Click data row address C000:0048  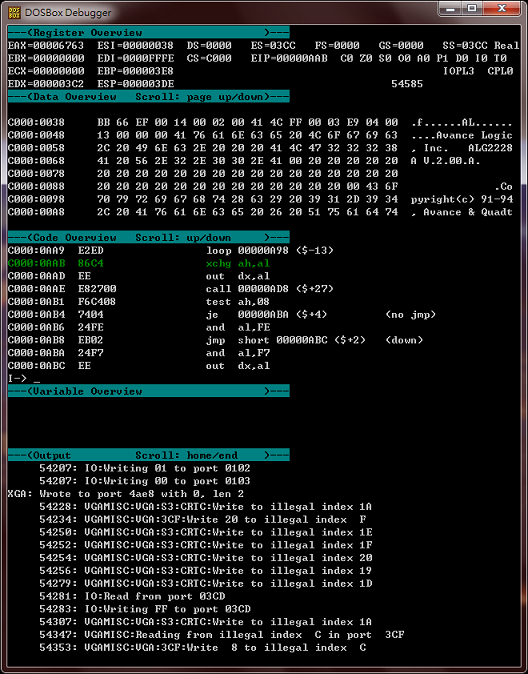point(36,135)
